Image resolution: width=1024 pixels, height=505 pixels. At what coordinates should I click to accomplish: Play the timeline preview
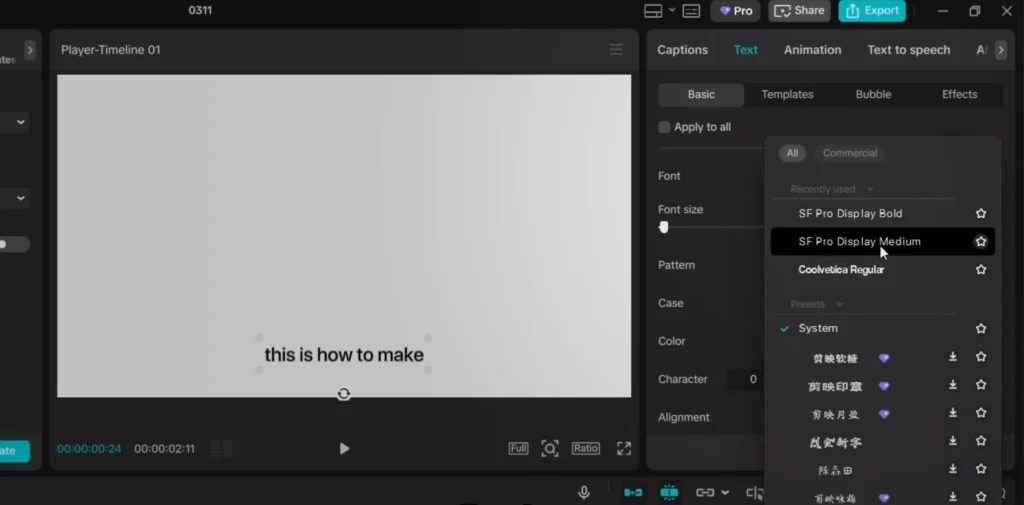click(x=344, y=448)
